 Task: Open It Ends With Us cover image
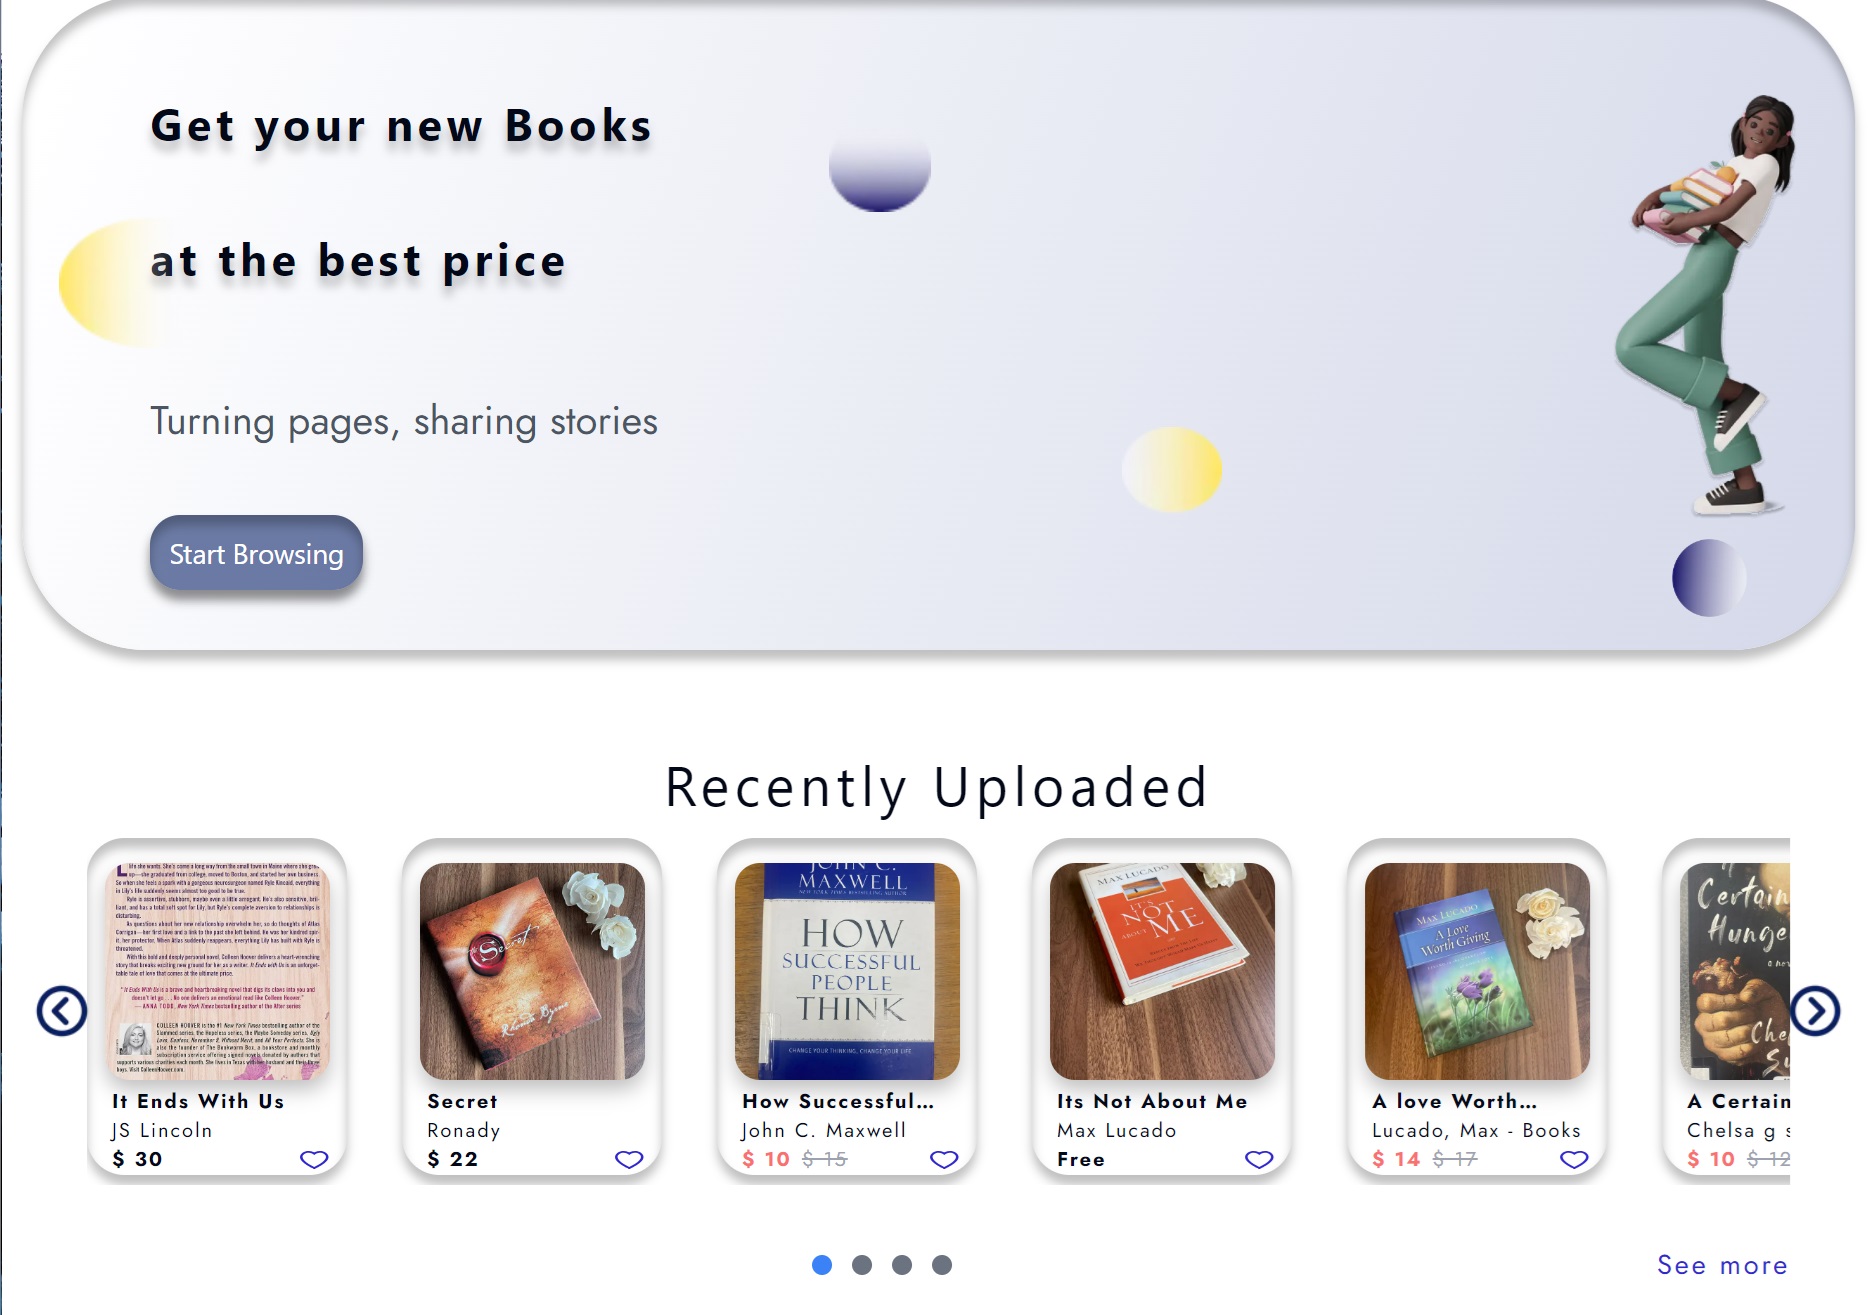coord(217,971)
